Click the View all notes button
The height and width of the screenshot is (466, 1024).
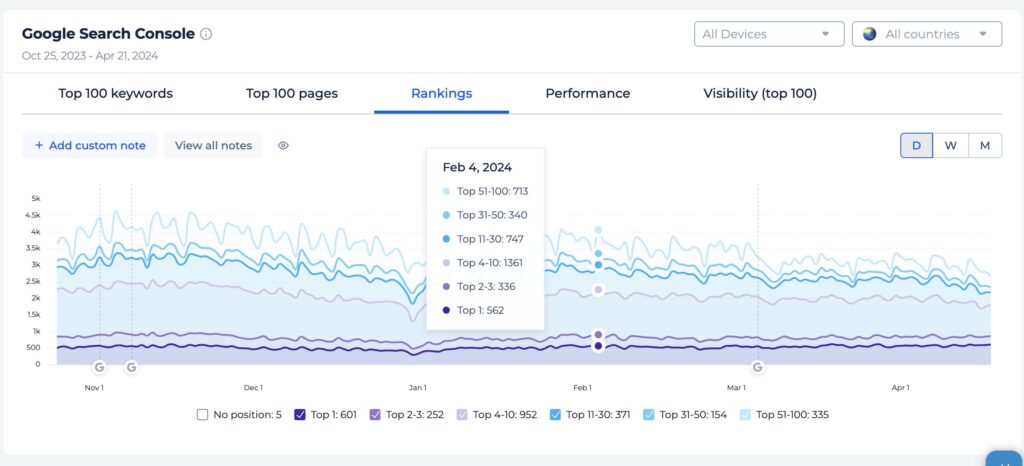(213, 146)
